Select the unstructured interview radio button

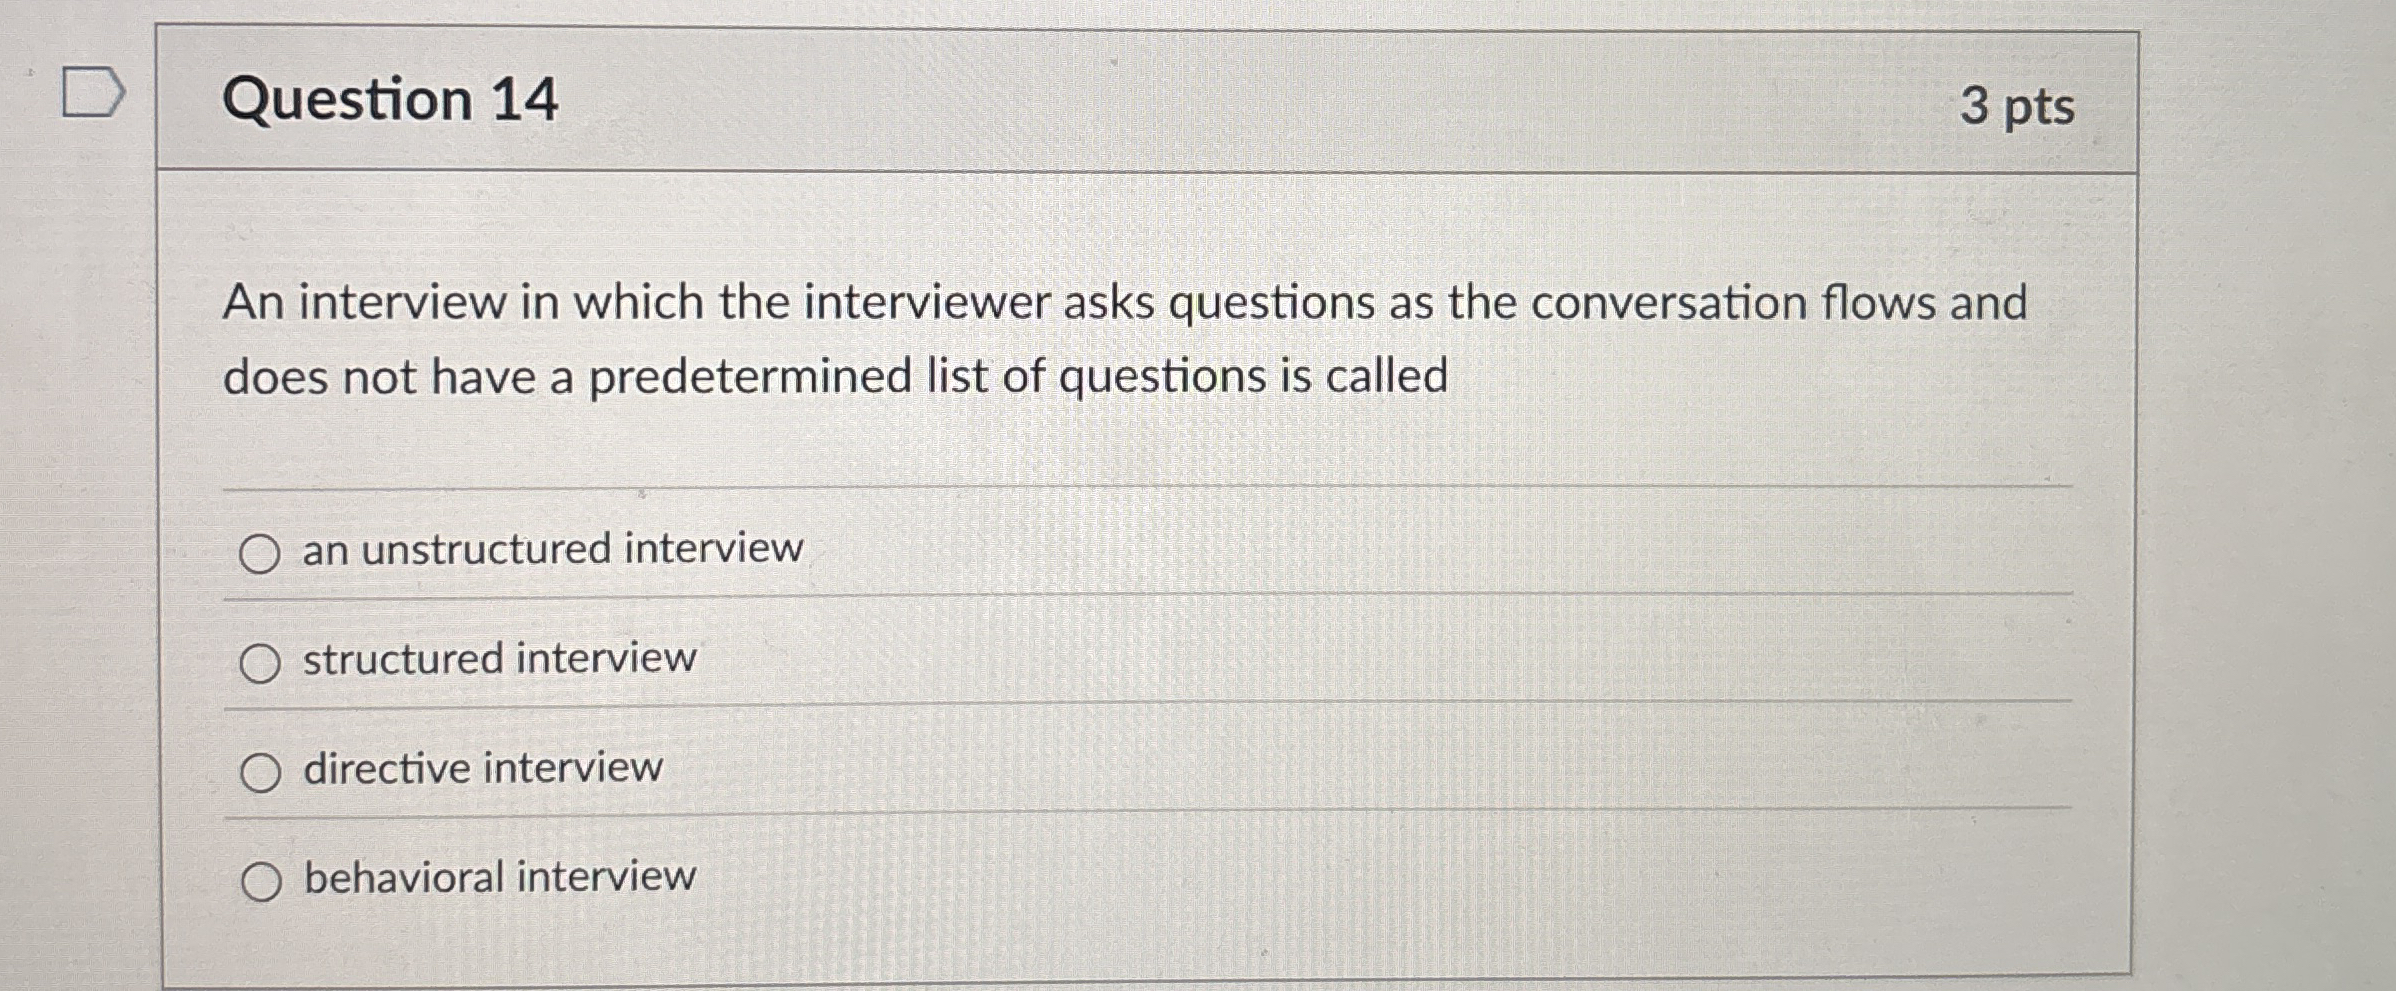click(x=259, y=551)
